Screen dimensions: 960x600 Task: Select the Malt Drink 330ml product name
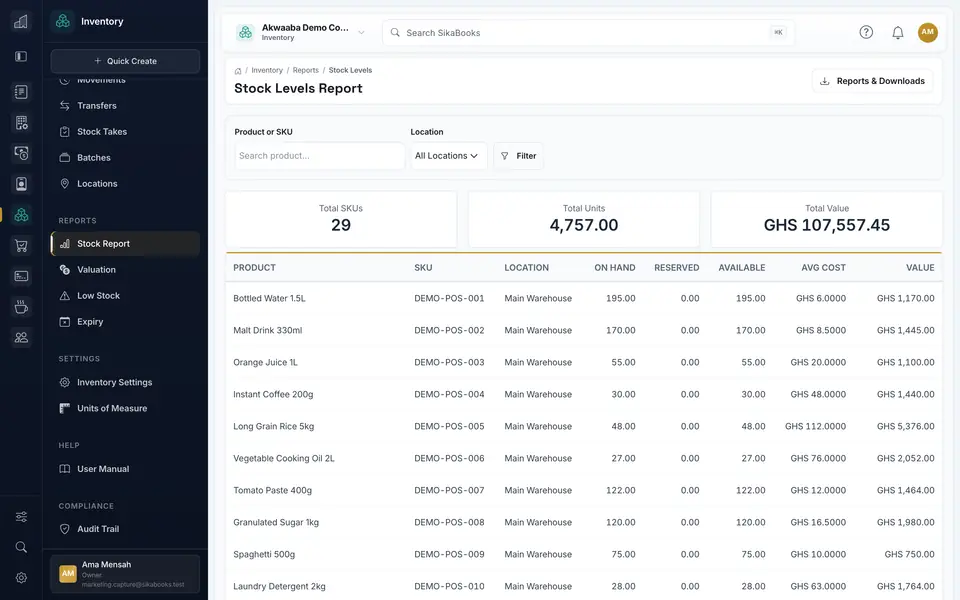point(268,330)
